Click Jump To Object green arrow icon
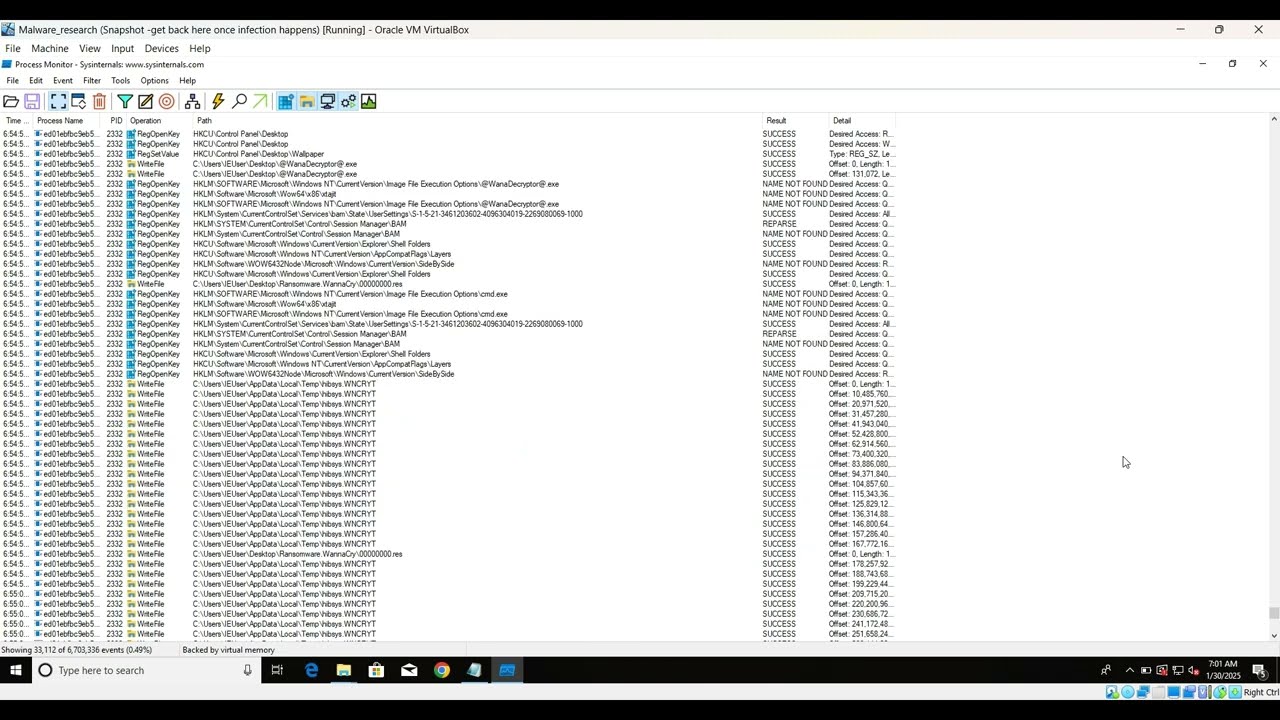Viewport: 1280px width, 720px height. point(260,101)
